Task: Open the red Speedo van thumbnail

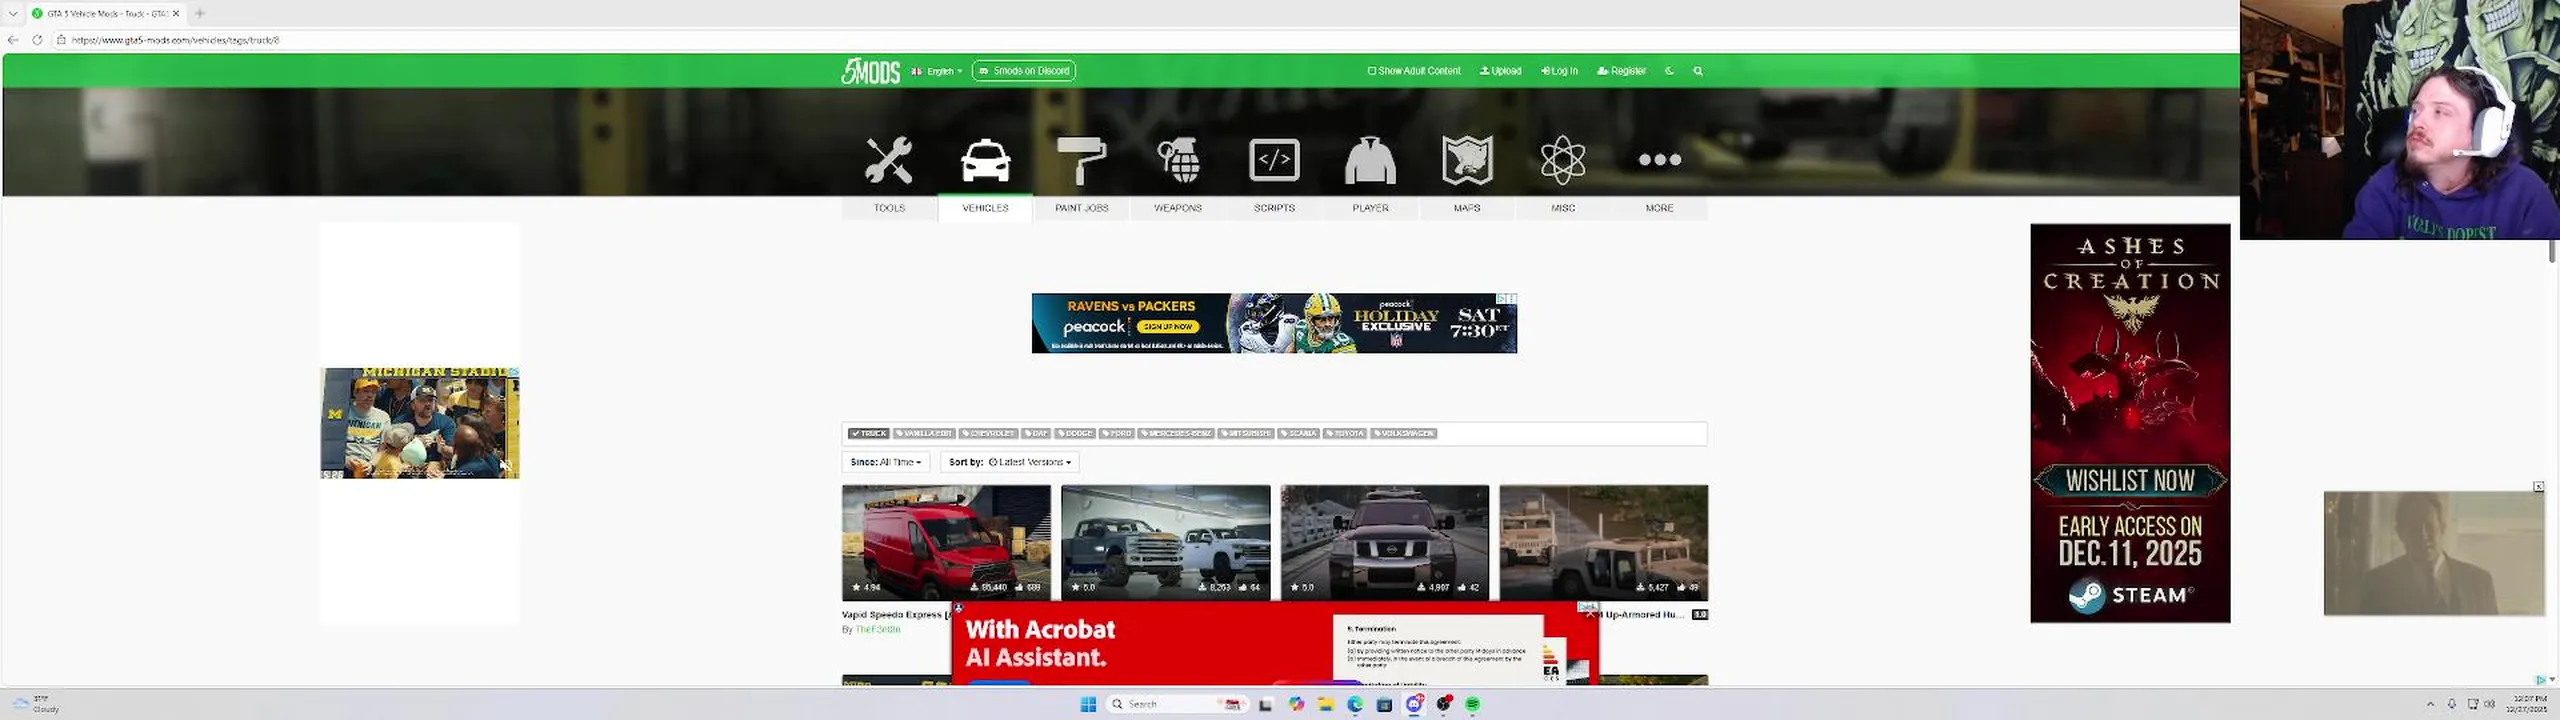Action: point(946,542)
